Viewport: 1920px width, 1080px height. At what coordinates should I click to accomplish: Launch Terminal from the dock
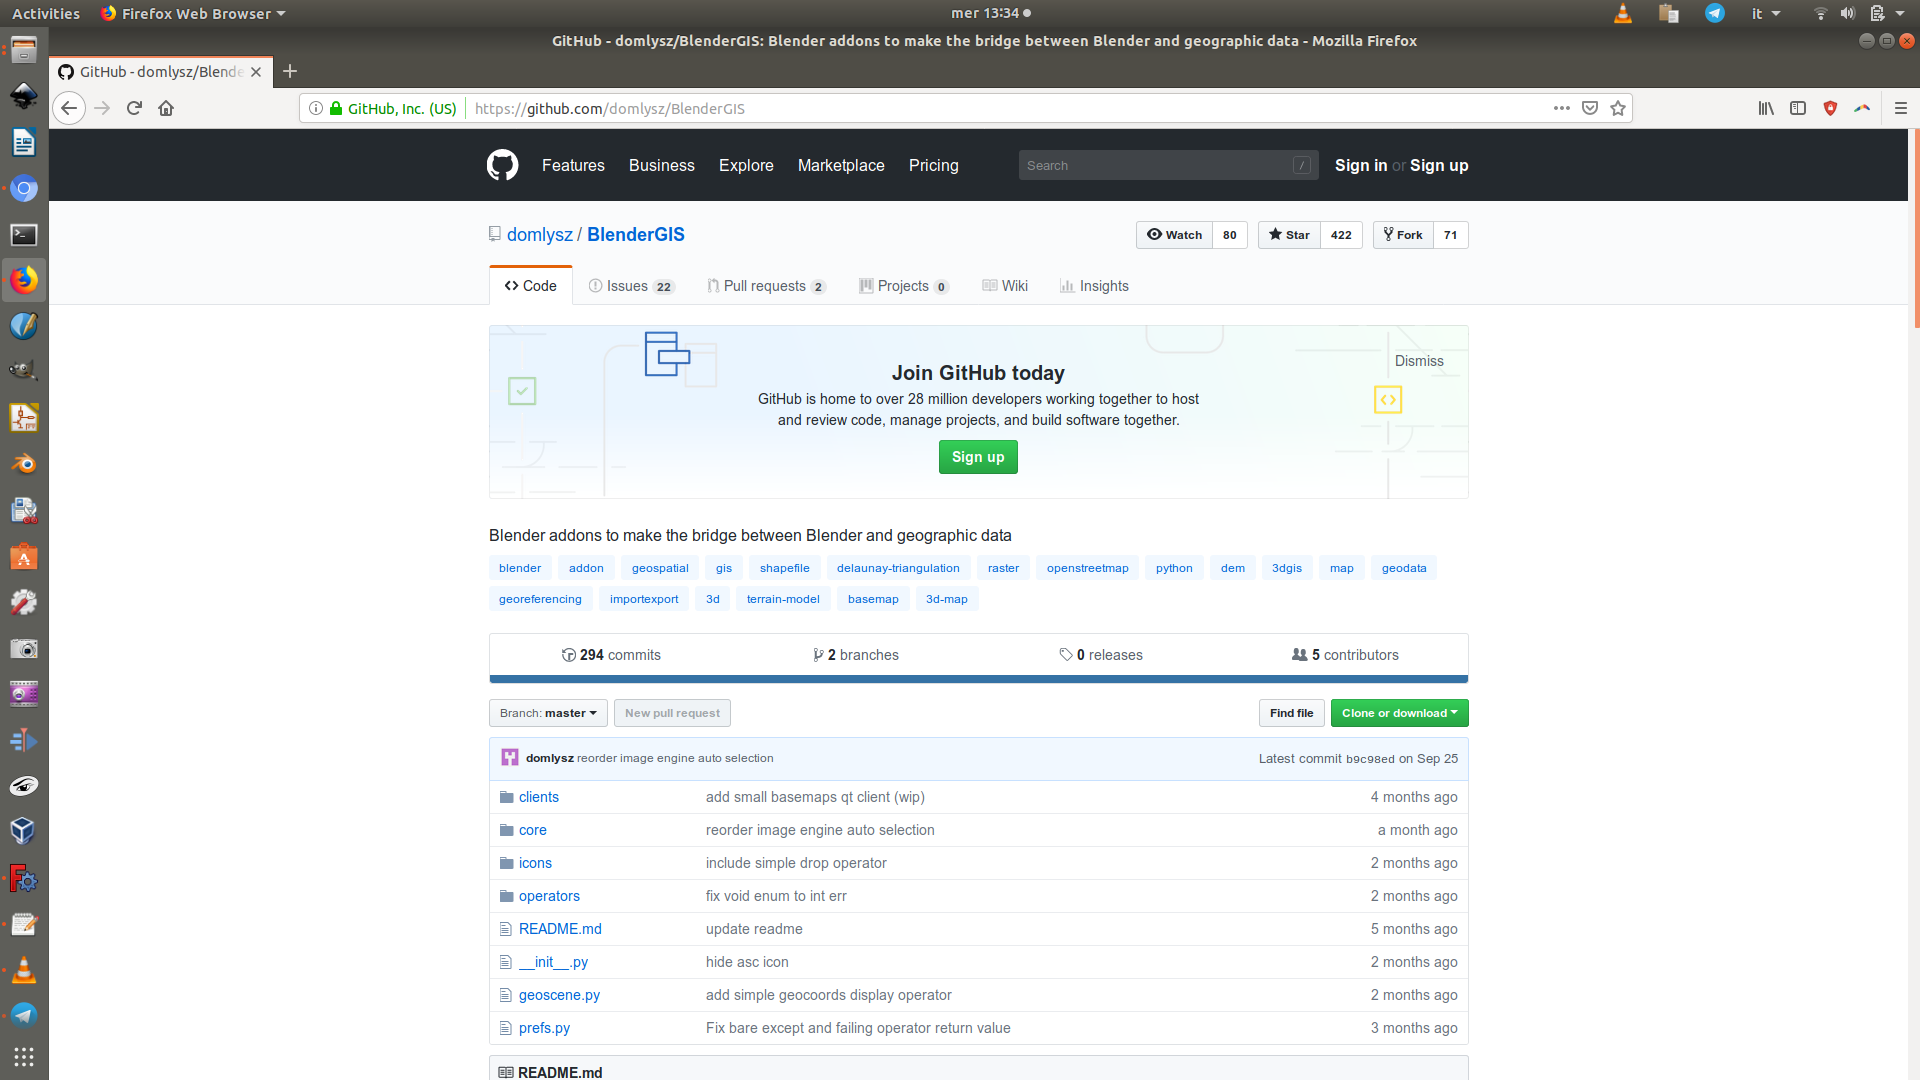[x=24, y=234]
